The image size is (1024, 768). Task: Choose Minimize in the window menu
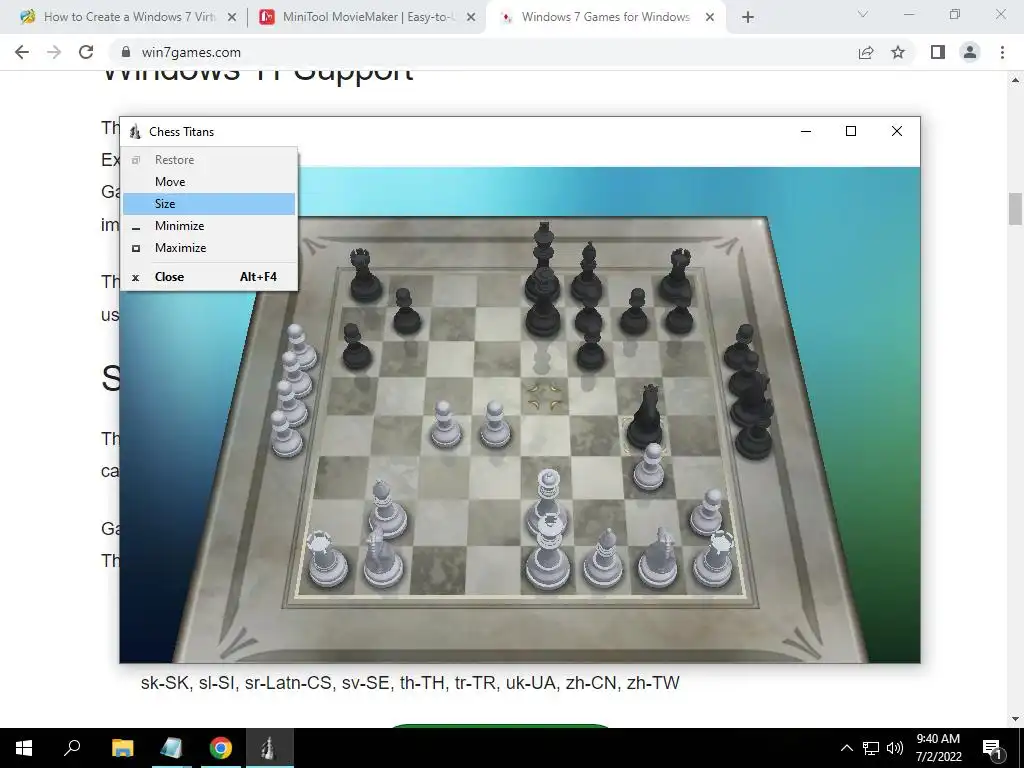click(x=209, y=226)
